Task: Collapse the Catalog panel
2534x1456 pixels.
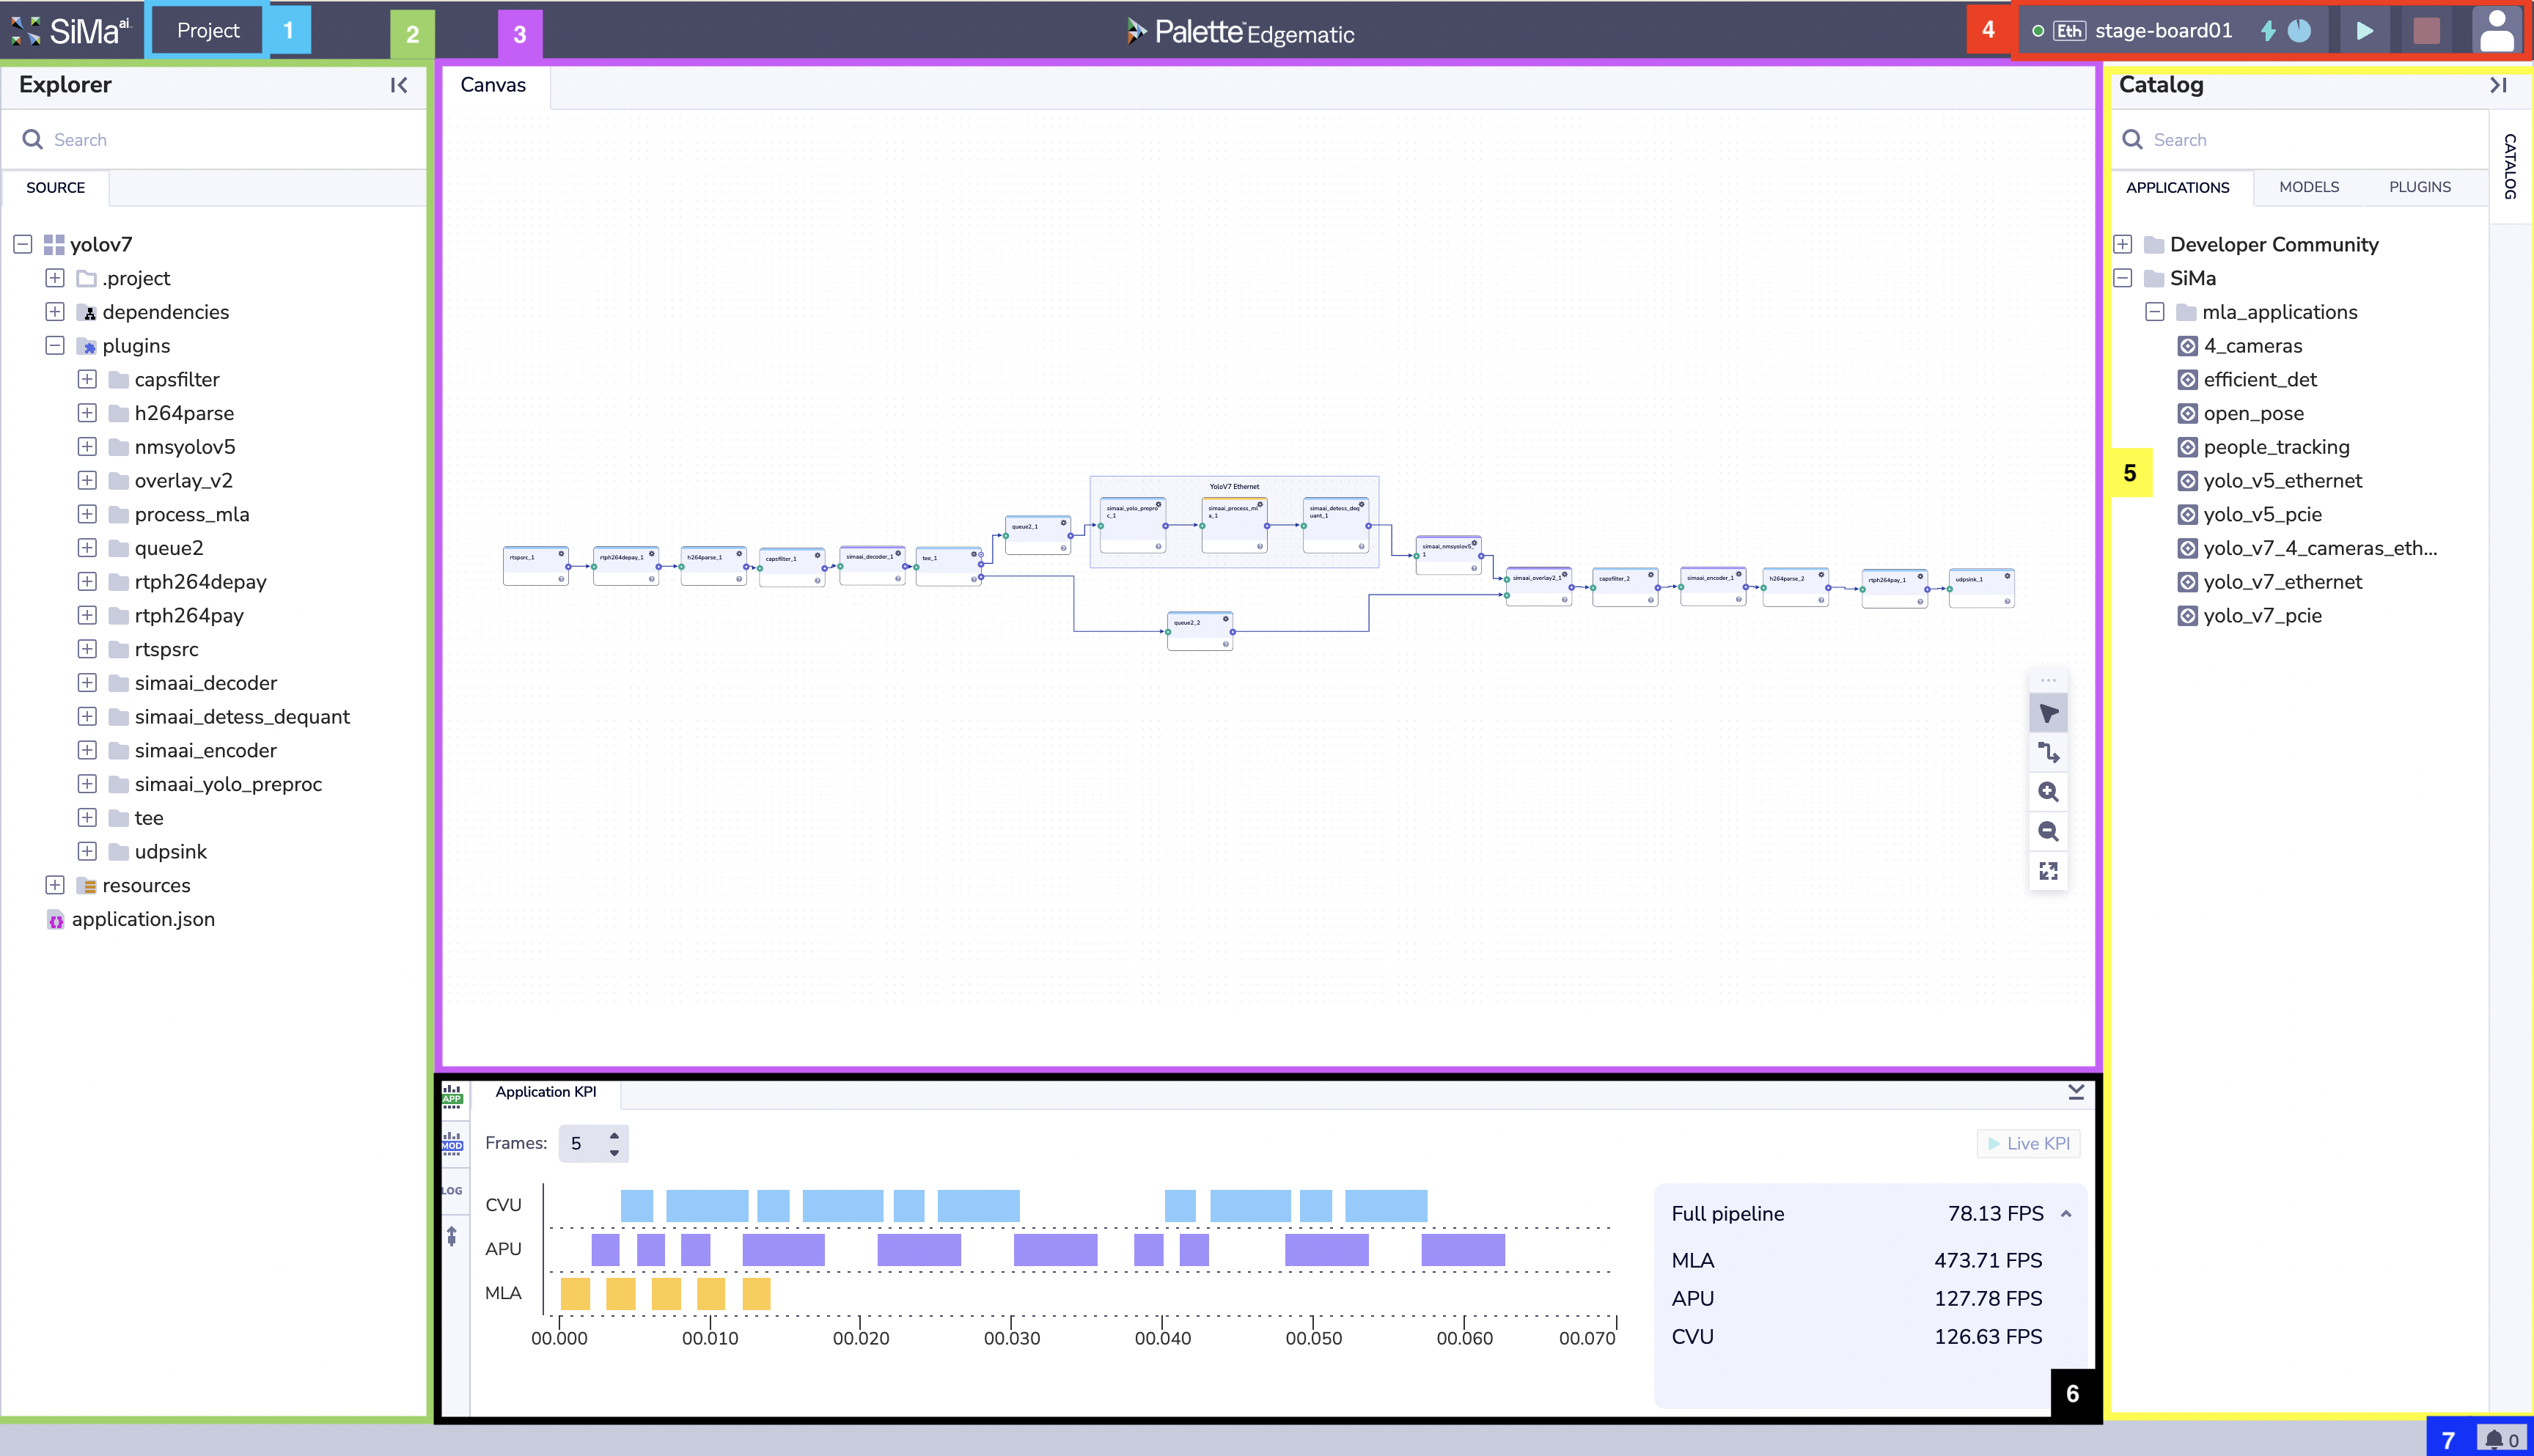Action: pyautogui.click(x=2498, y=85)
